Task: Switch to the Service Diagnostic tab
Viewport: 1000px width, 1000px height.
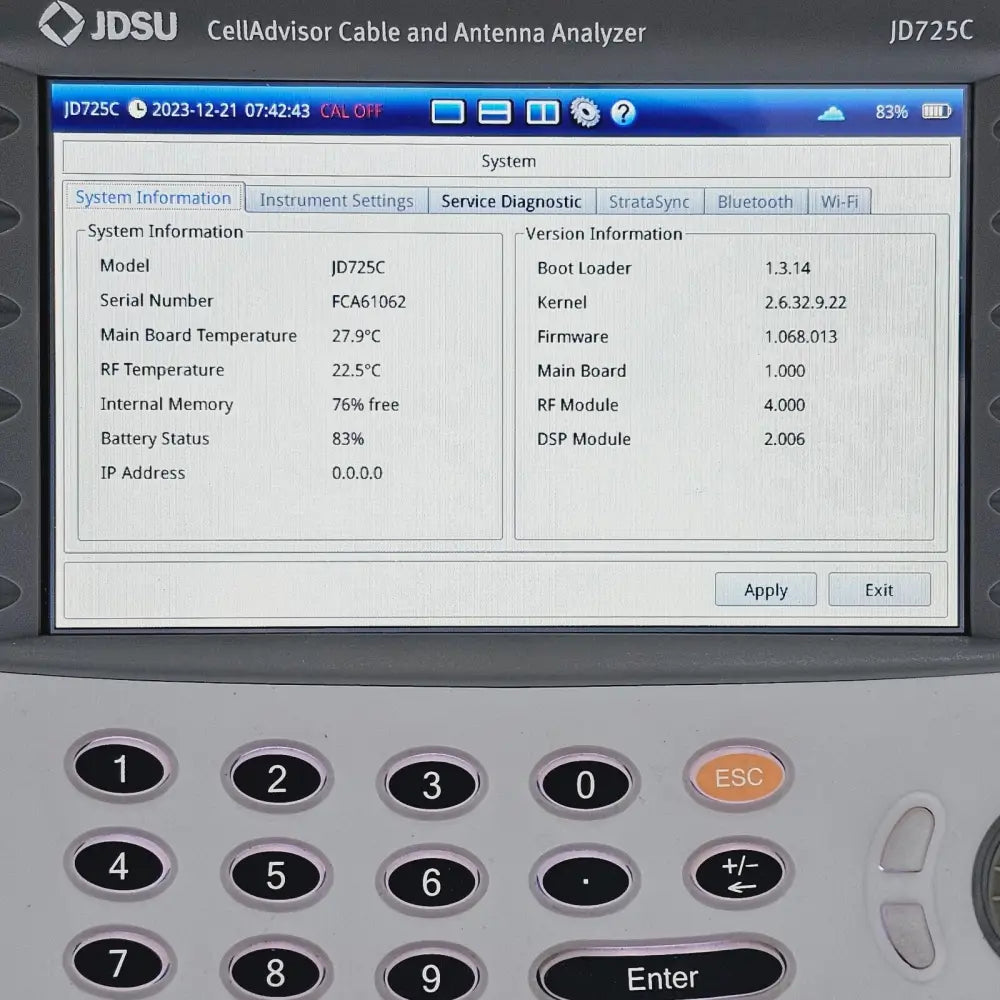Action: 511,202
